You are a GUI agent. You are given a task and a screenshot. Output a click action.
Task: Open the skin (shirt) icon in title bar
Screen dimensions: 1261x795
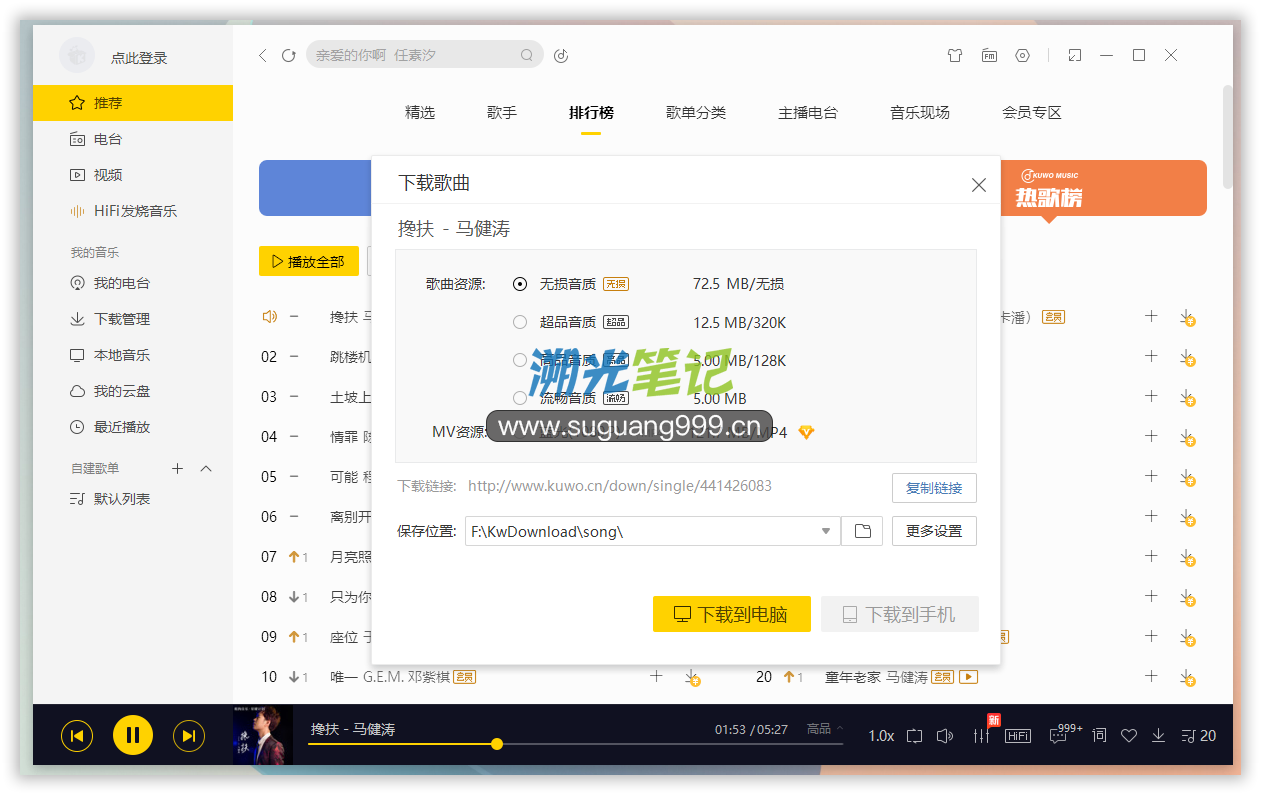coord(955,56)
